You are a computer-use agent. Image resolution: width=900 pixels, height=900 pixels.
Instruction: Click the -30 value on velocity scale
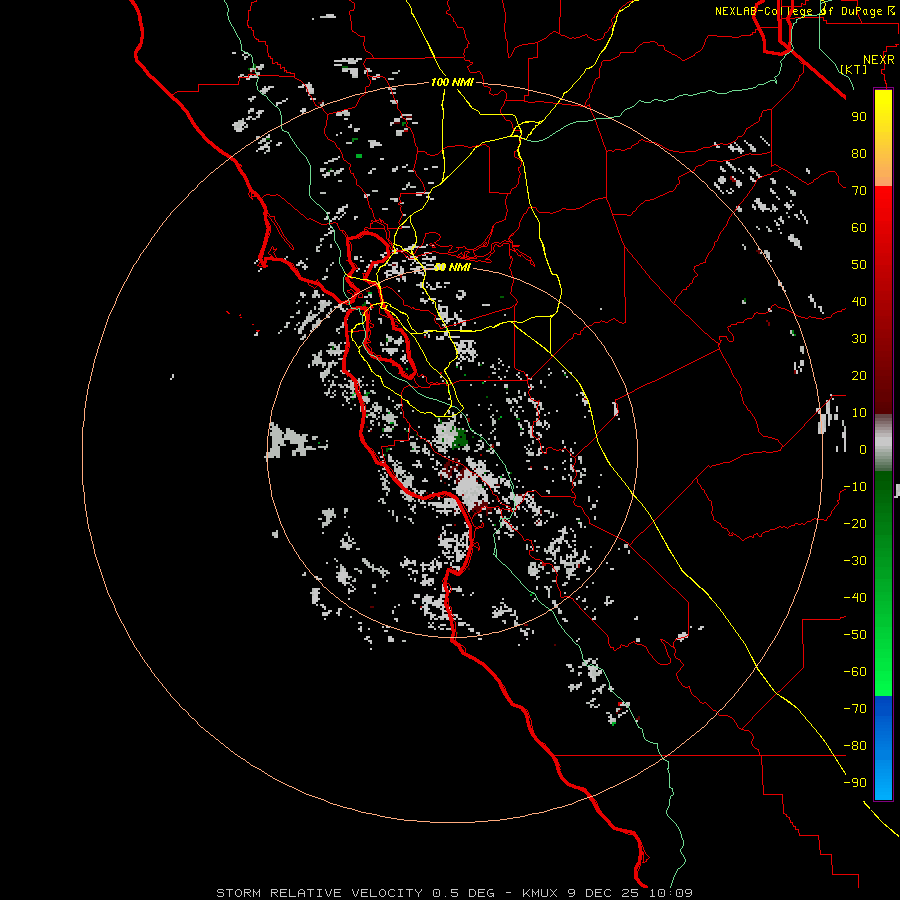855,561
